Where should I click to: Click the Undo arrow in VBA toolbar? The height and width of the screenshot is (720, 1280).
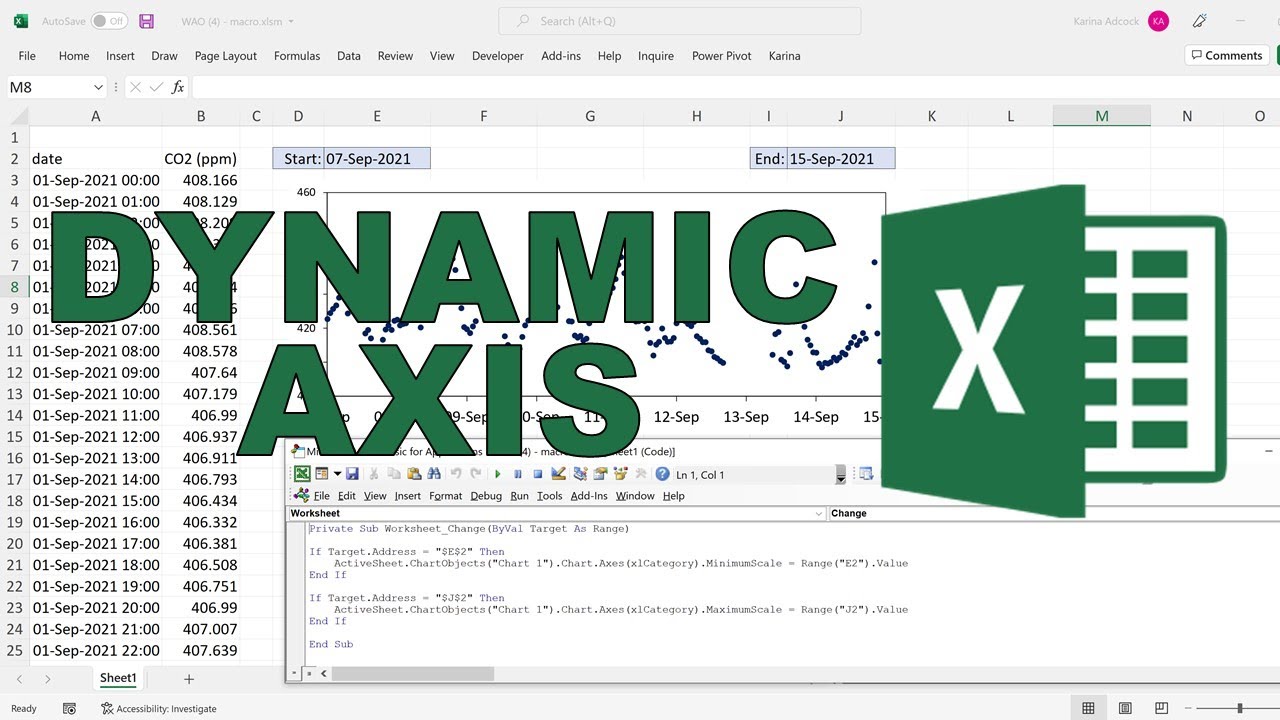(456, 474)
